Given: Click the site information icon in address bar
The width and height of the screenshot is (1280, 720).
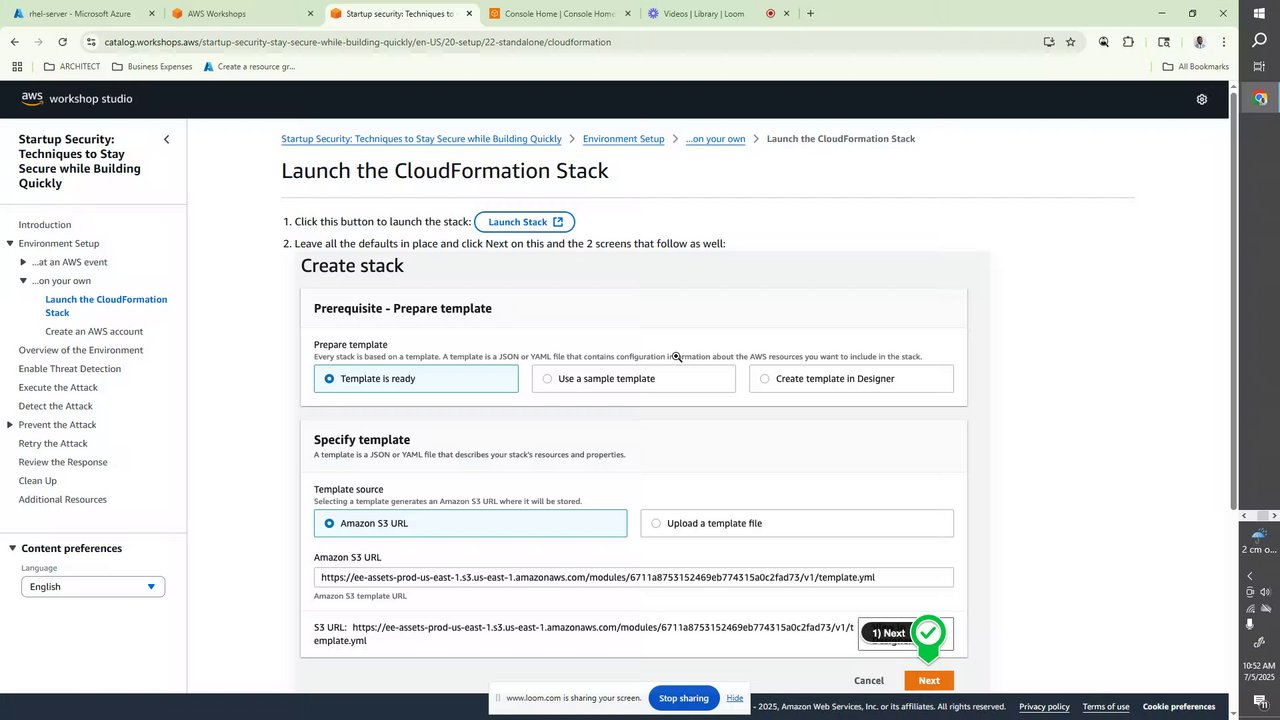Looking at the screenshot, I should pyautogui.click(x=91, y=42).
